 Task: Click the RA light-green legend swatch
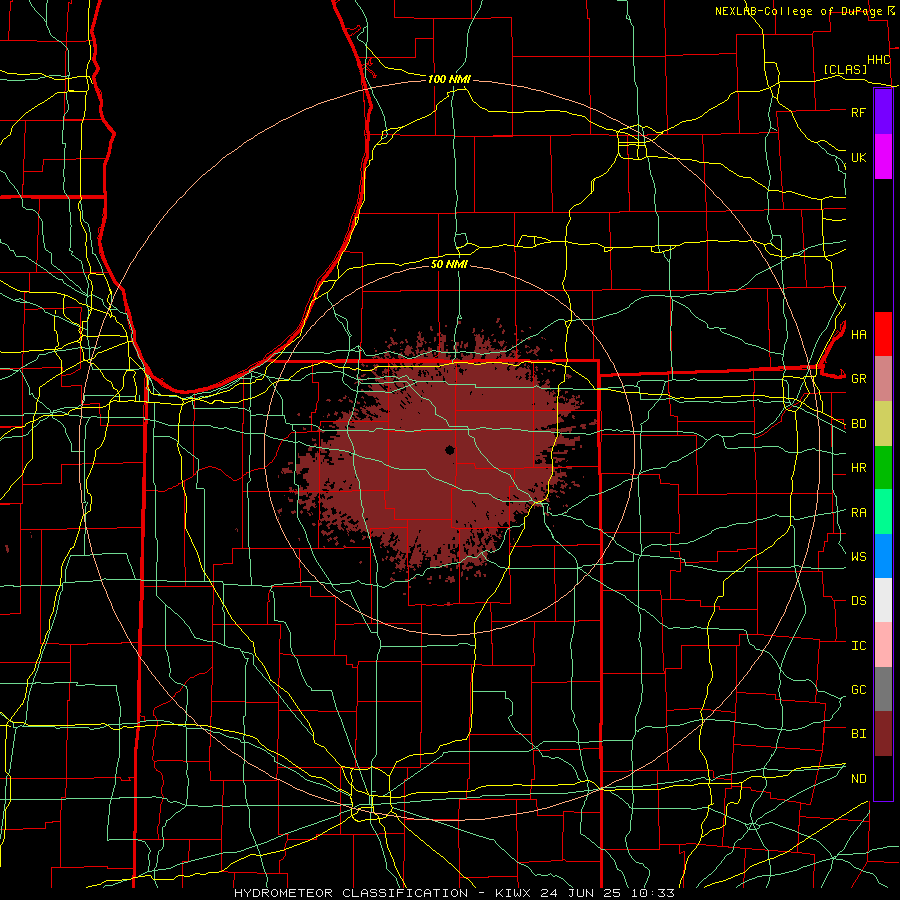(x=883, y=512)
